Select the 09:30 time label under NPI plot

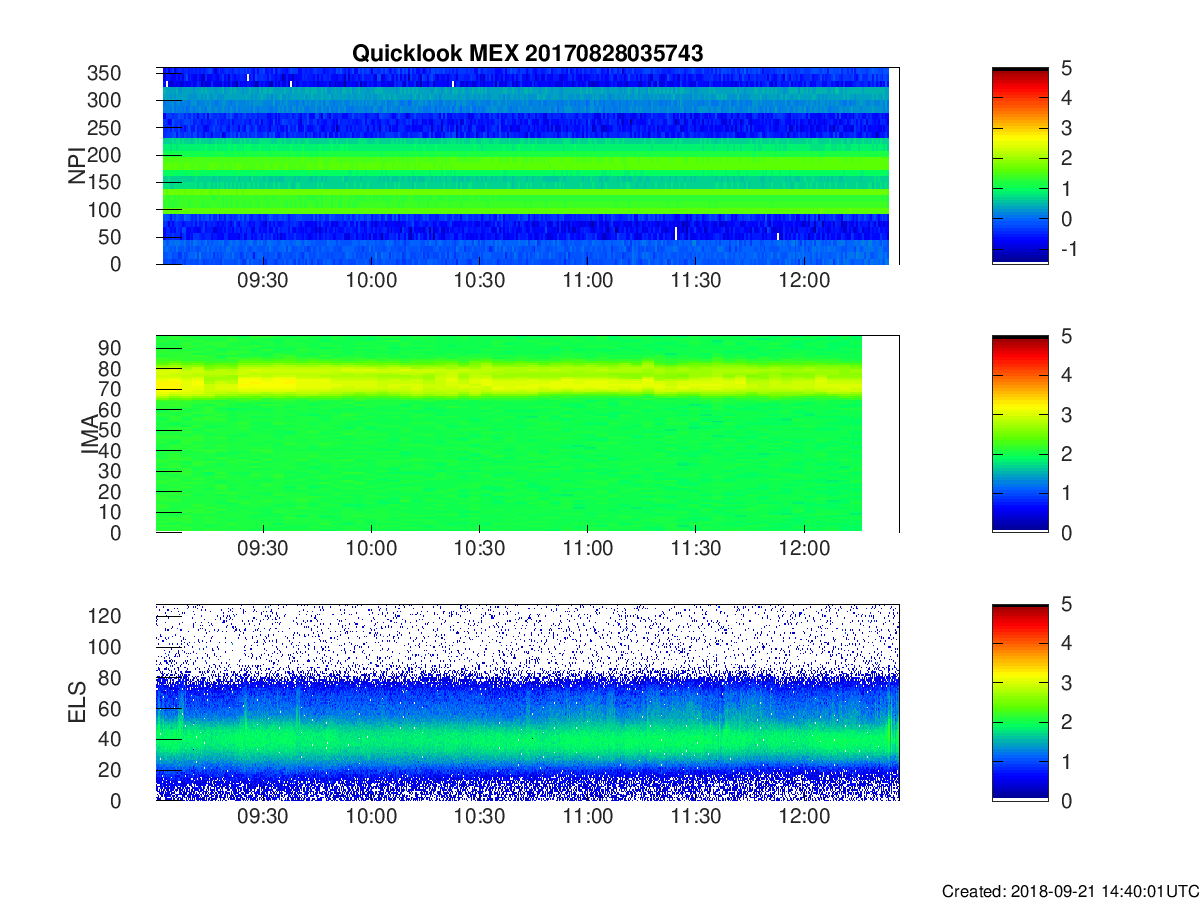(x=263, y=281)
